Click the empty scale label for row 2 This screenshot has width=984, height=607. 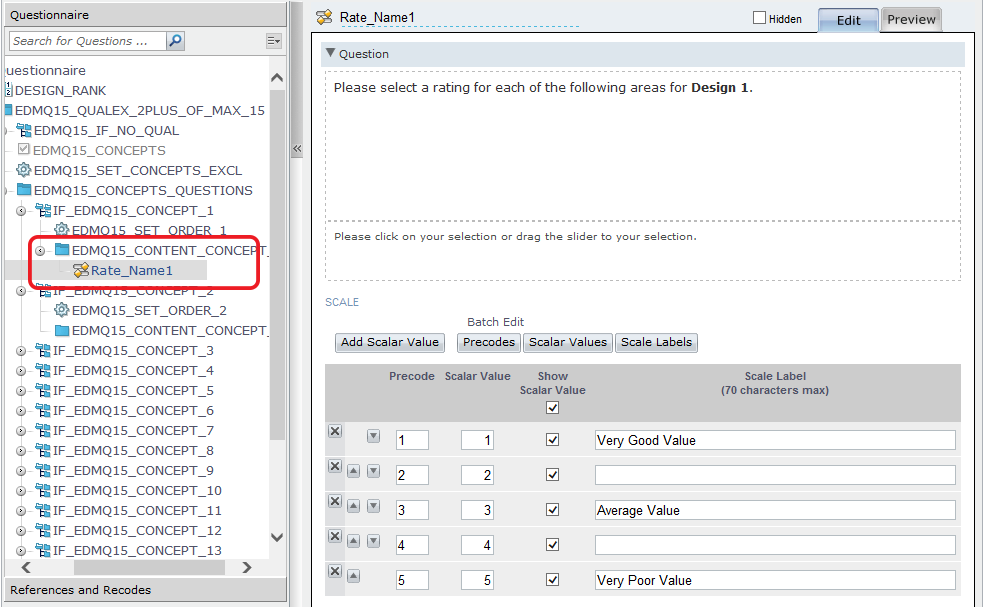775,475
